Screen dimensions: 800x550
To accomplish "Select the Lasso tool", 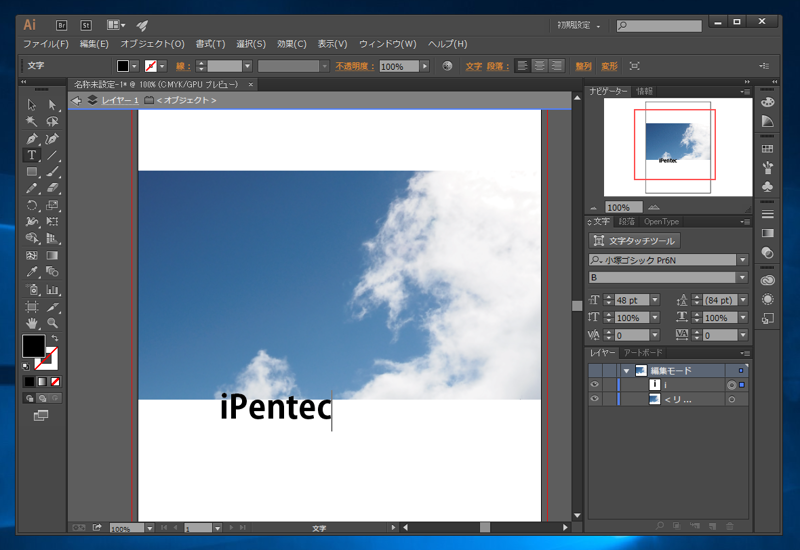I will click(52, 121).
